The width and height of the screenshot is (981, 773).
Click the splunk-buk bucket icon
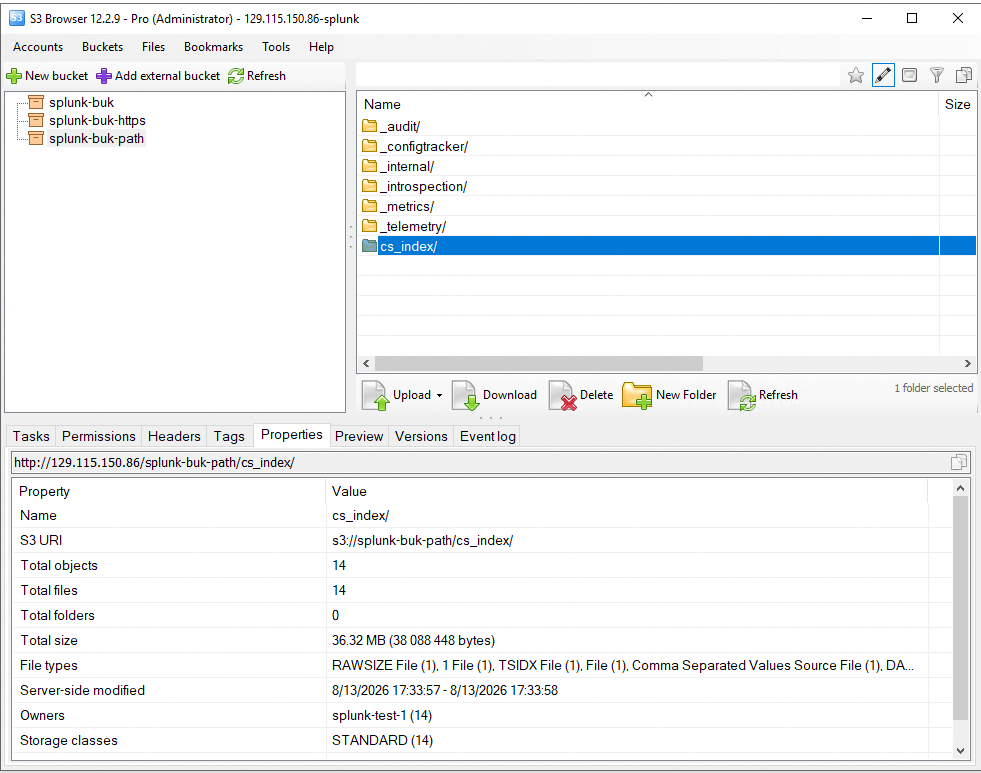click(x=36, y=103)
